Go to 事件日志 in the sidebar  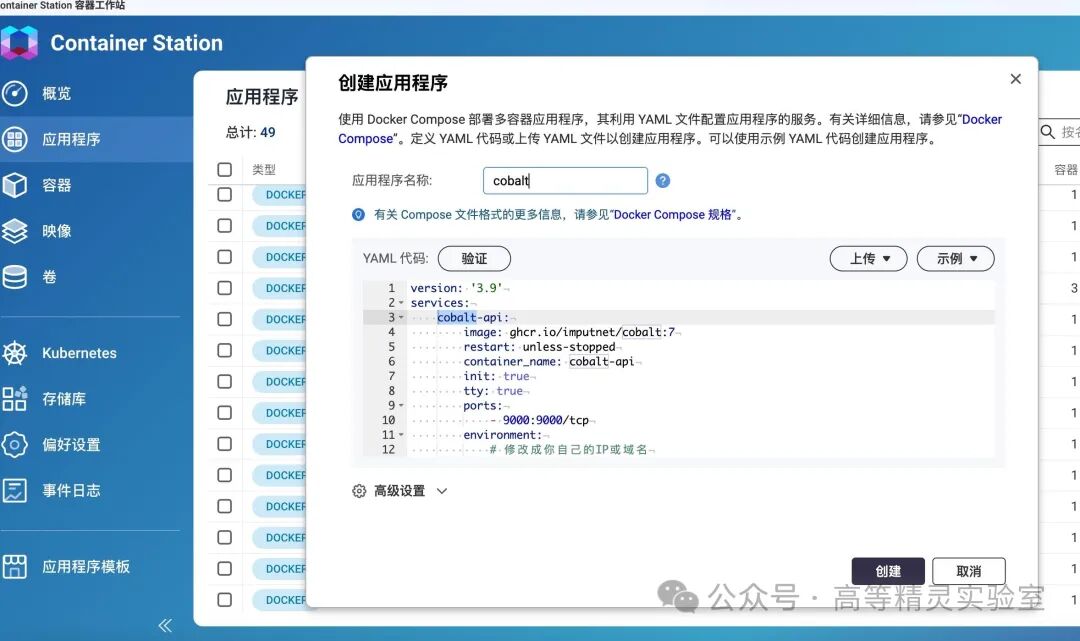(71, 490)
